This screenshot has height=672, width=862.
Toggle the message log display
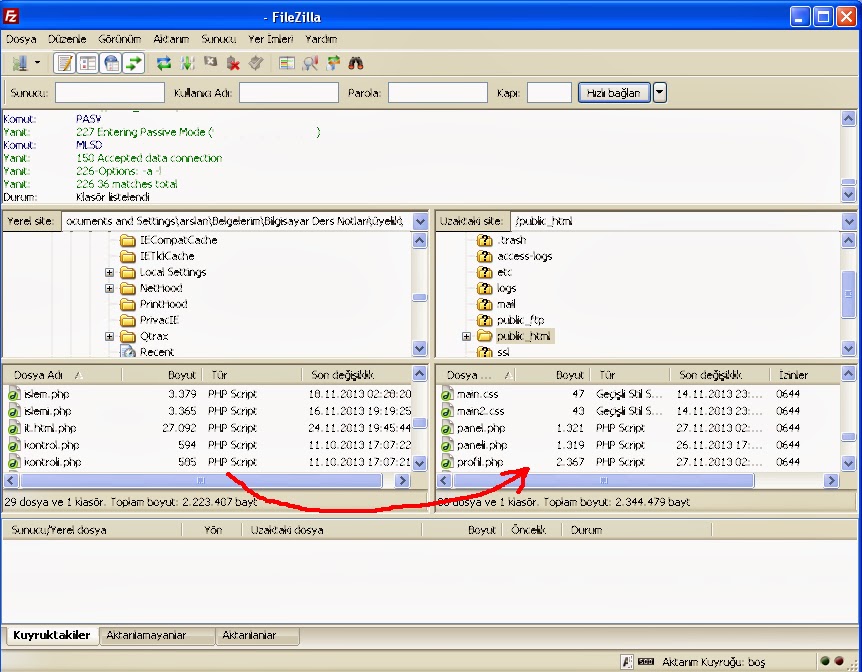[65, 63]
